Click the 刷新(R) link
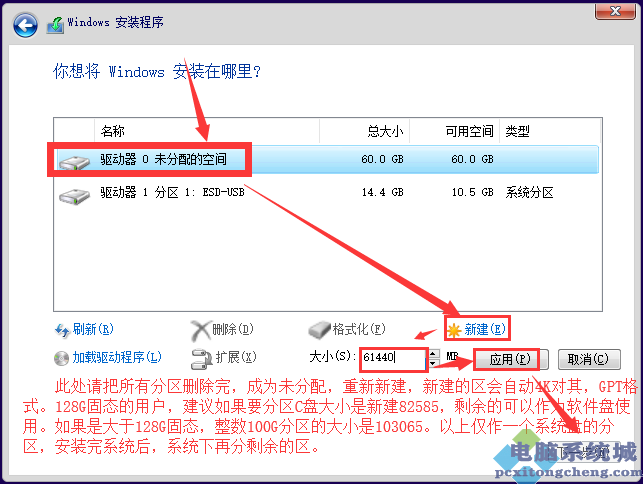The width and height of the screenshot is (643, 484). pos(93,329)
